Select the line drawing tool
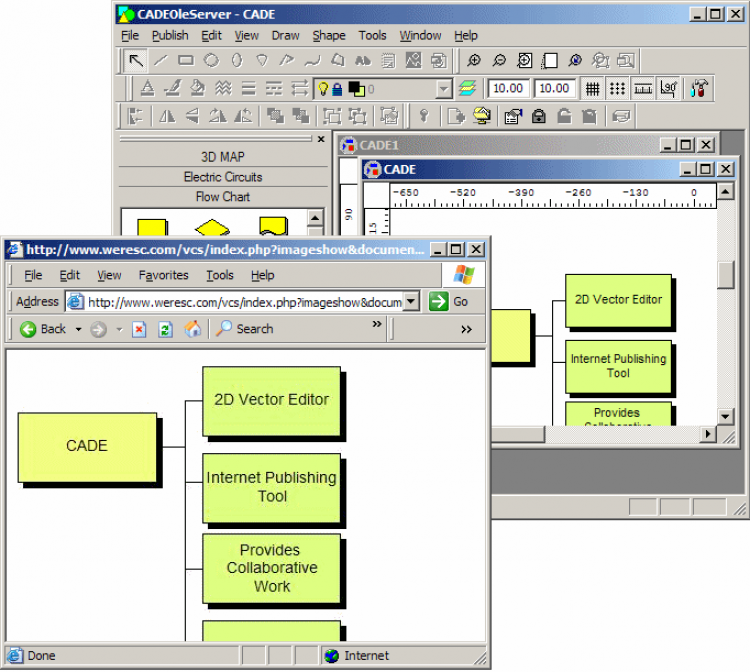 [x=161, y=61]
